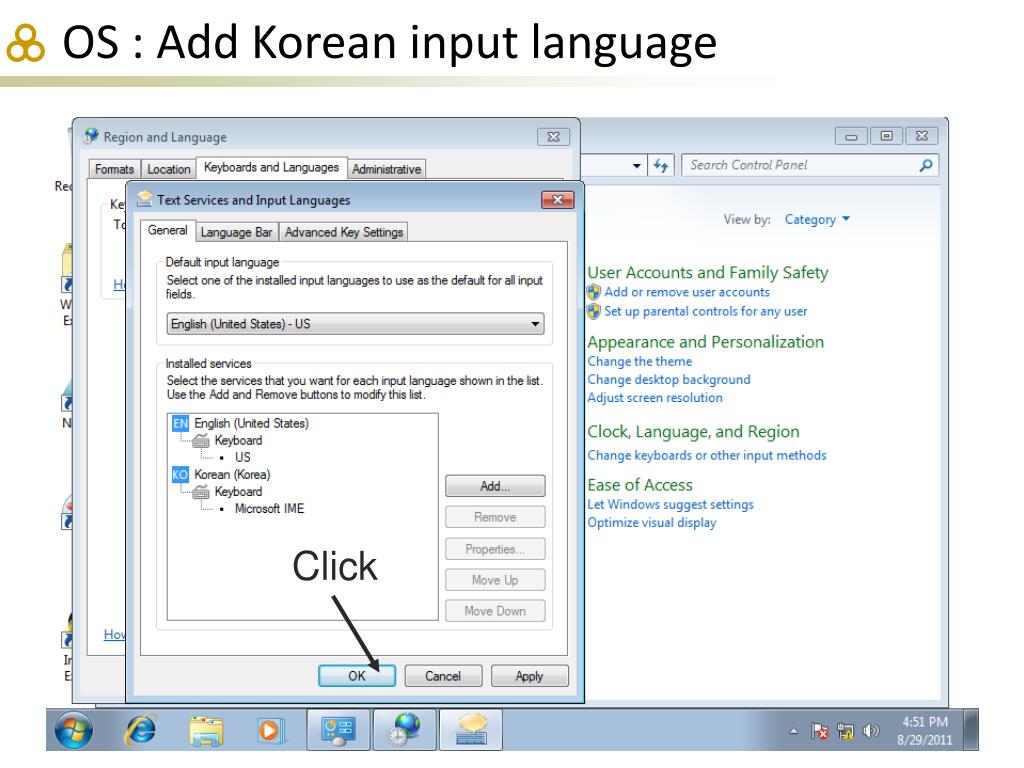Open Formats tab in Region and Language

(114, 169)
